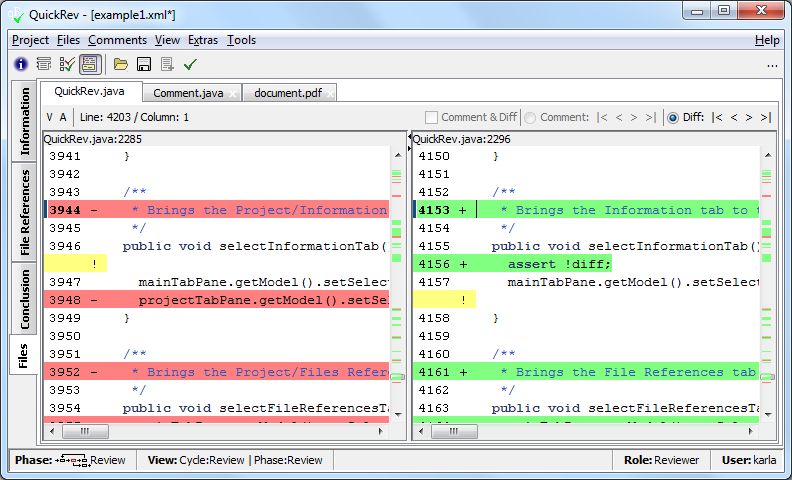Click the Line 4203 / Column 1 indicator

pyautogui.click(x=134, y=117)
